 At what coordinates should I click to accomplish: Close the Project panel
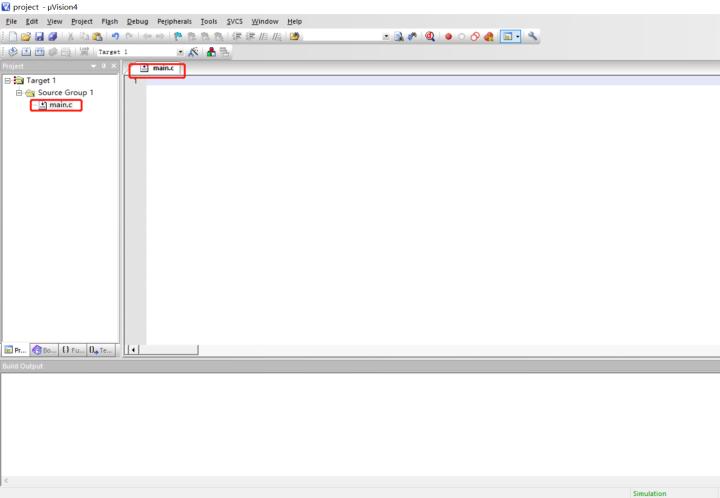pyautogui.click(x=114, y=66)
